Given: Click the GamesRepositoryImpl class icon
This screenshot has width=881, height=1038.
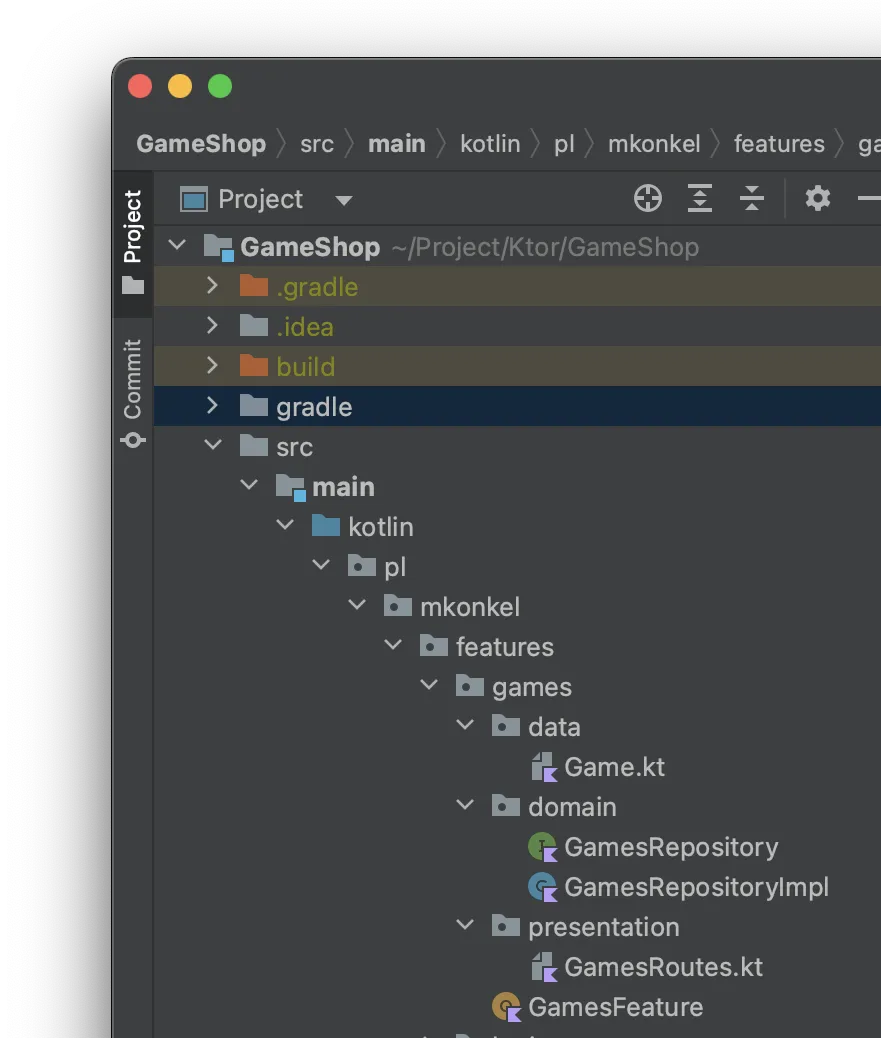Looking at the screenshot, I should 543,887.
